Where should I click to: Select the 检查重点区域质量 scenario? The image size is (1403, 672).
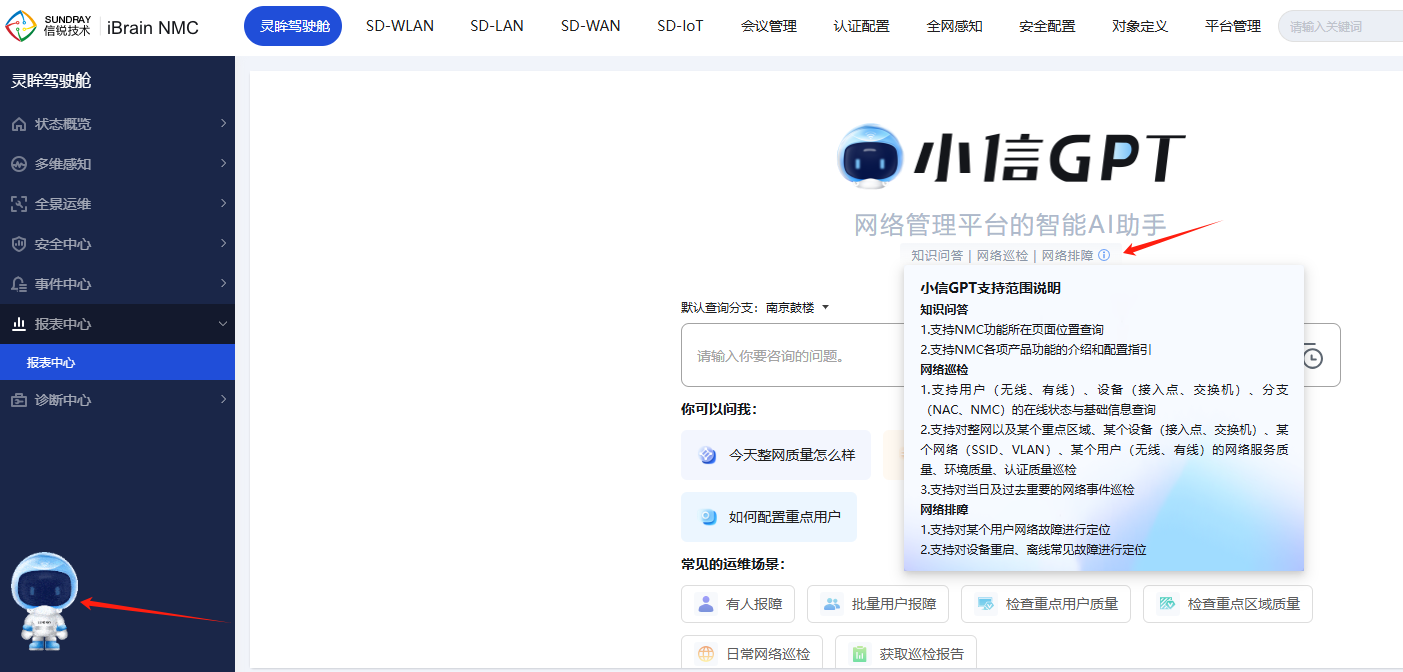[1228, 604]
